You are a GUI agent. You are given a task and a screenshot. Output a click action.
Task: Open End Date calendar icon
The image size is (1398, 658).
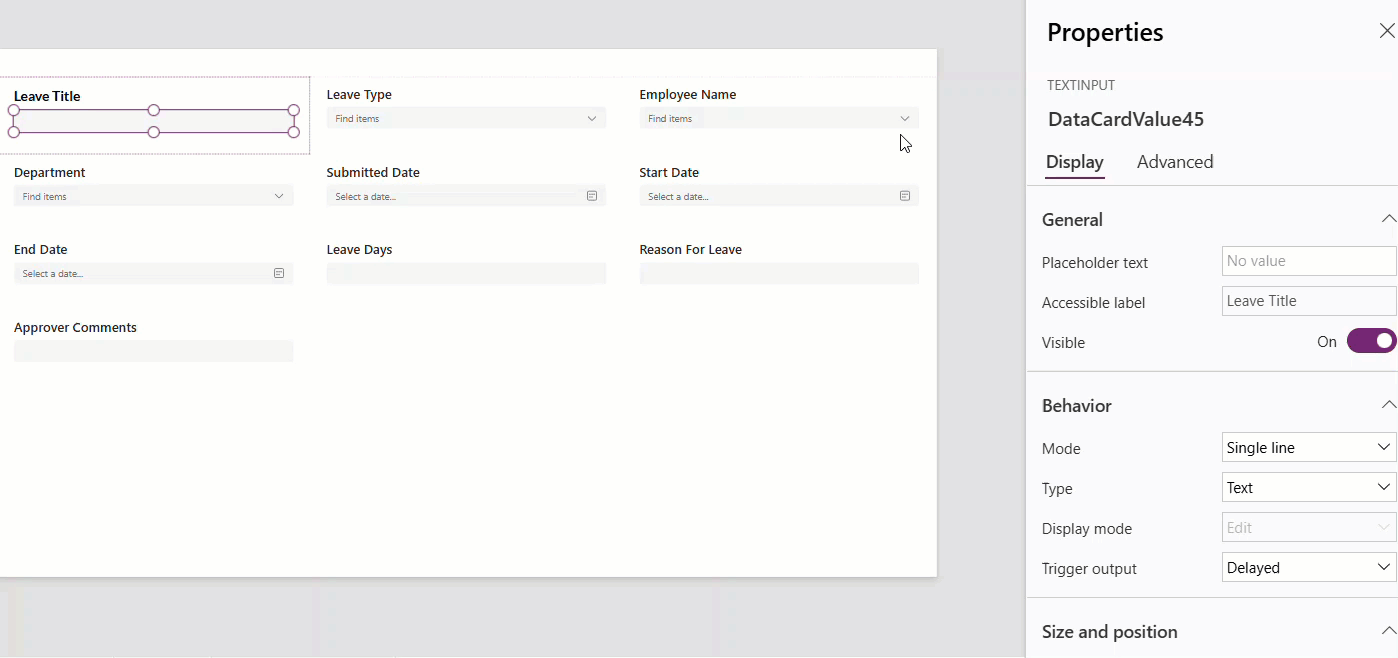279,273
